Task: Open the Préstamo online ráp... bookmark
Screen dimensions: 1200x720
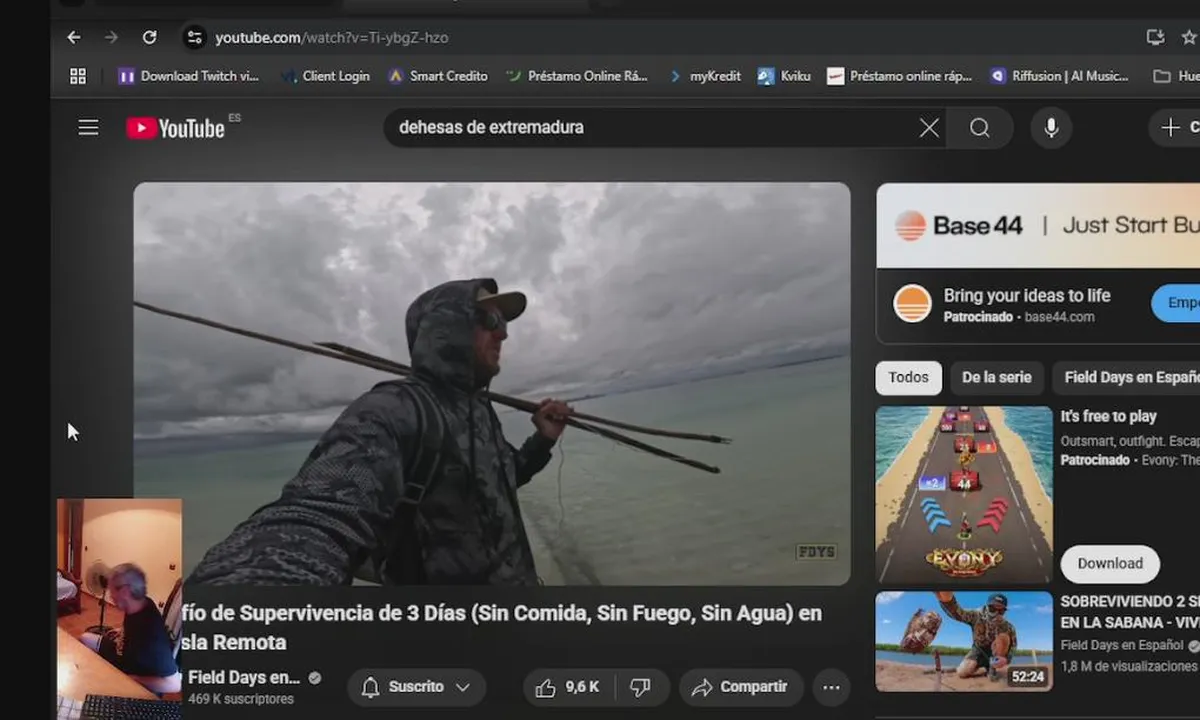Action: (899, 76)
